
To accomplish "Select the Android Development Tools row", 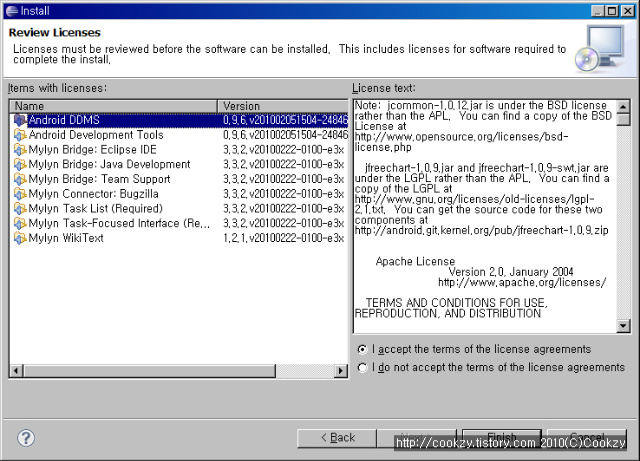I will pyautogui.click(x=179, y=135).
